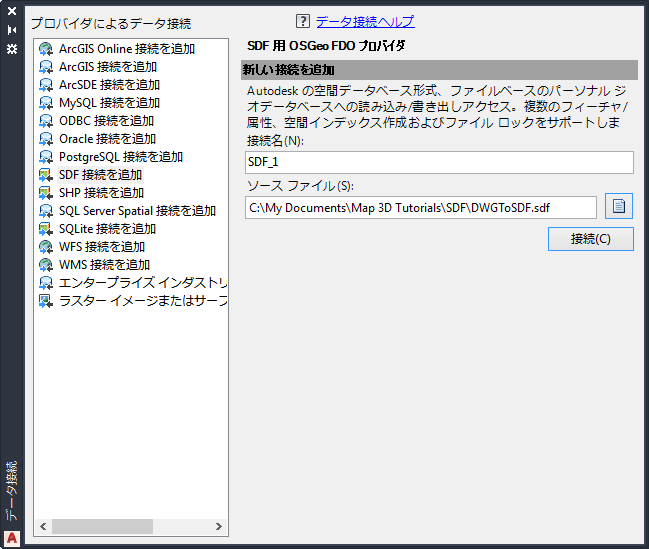The width and height of the screenshot is (649, 549).
Task: Select ArcGIS Online 接続を追加
Action: coord(127,49)
